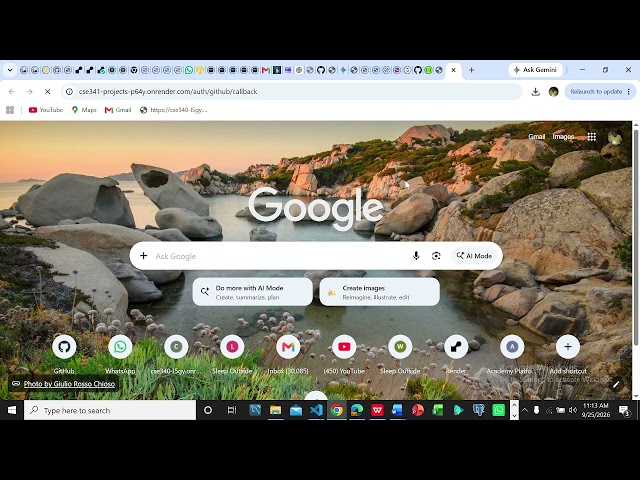Screen dimensions: 640x480
Task: Open Chrome's three-dot menu
Action: [x=629, y=91]
